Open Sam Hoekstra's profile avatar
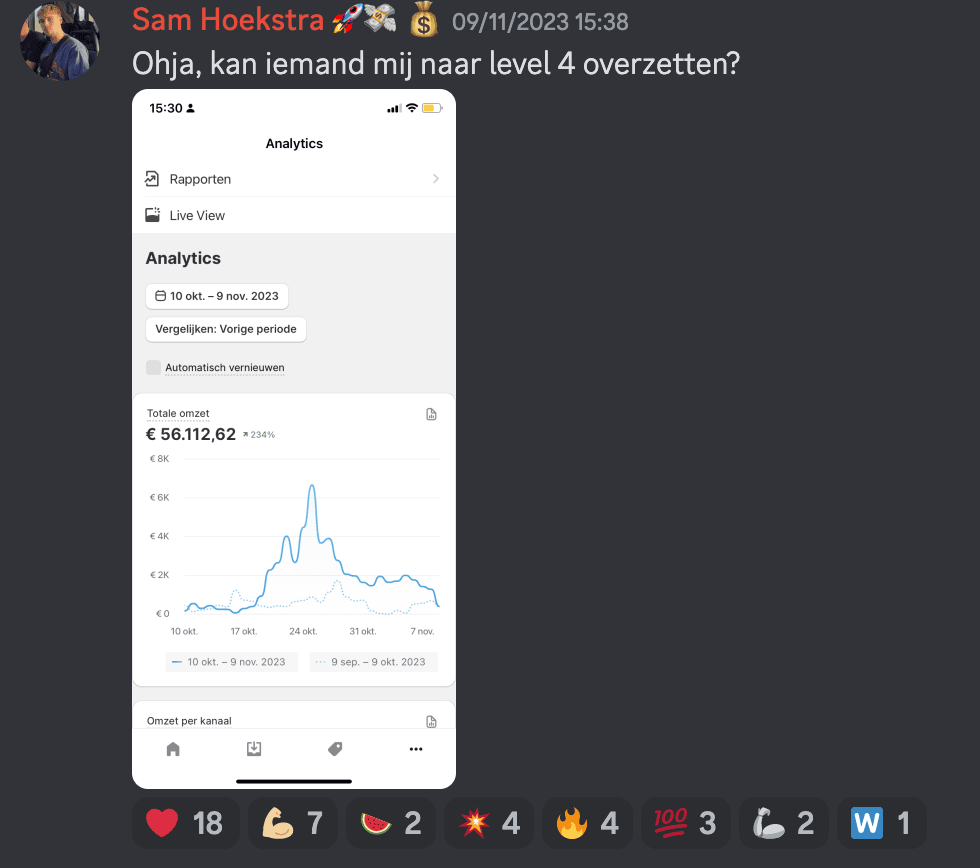 point(59,41)
